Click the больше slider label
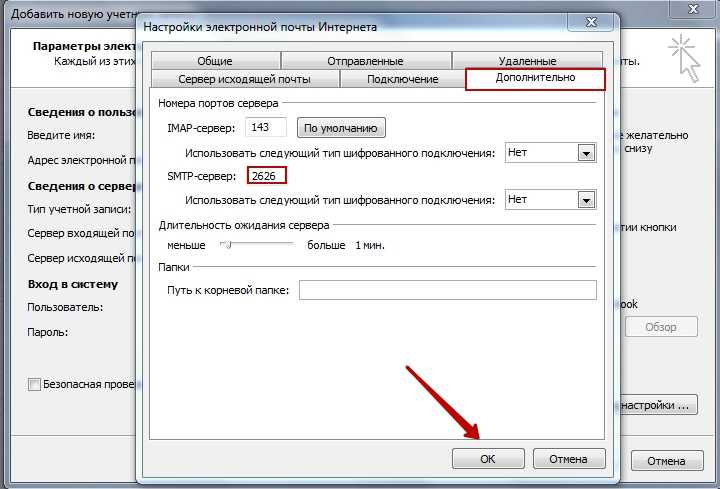Screen dimensions: 720x489 [x=326, y=245]
